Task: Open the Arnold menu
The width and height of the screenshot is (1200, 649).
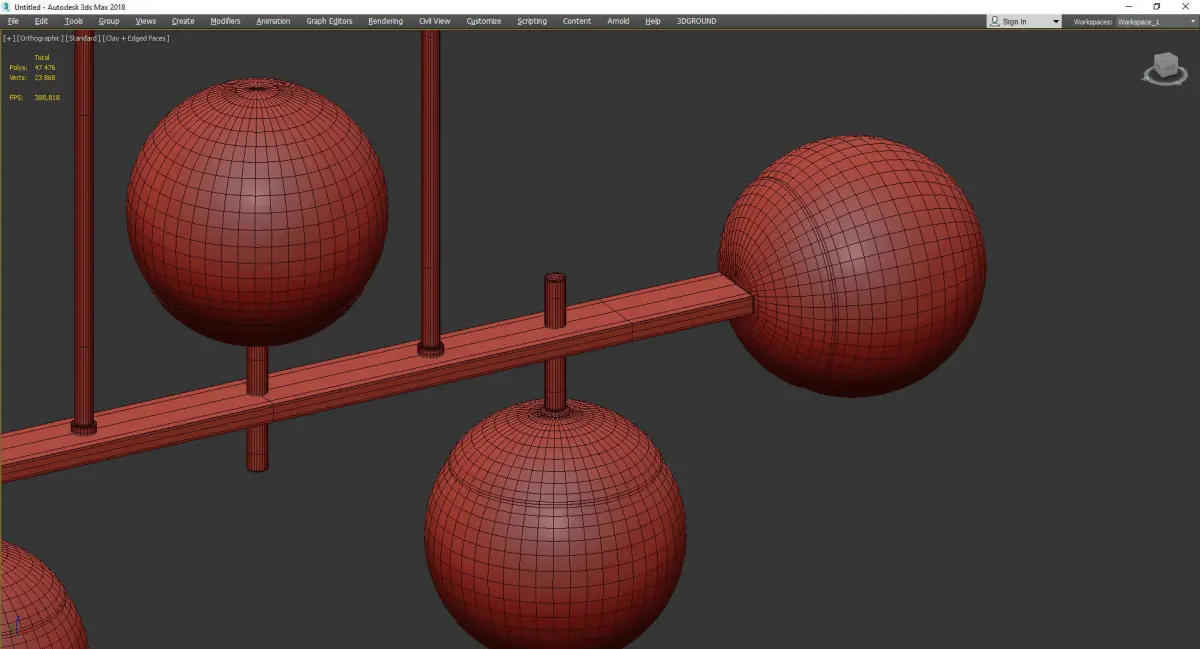Action: (619, 21)
